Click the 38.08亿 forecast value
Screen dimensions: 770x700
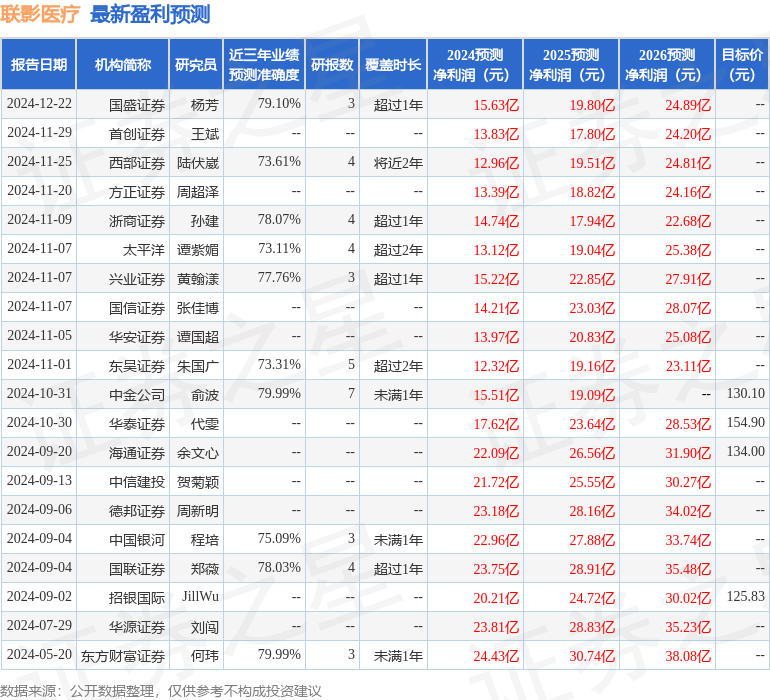[688, 656]
